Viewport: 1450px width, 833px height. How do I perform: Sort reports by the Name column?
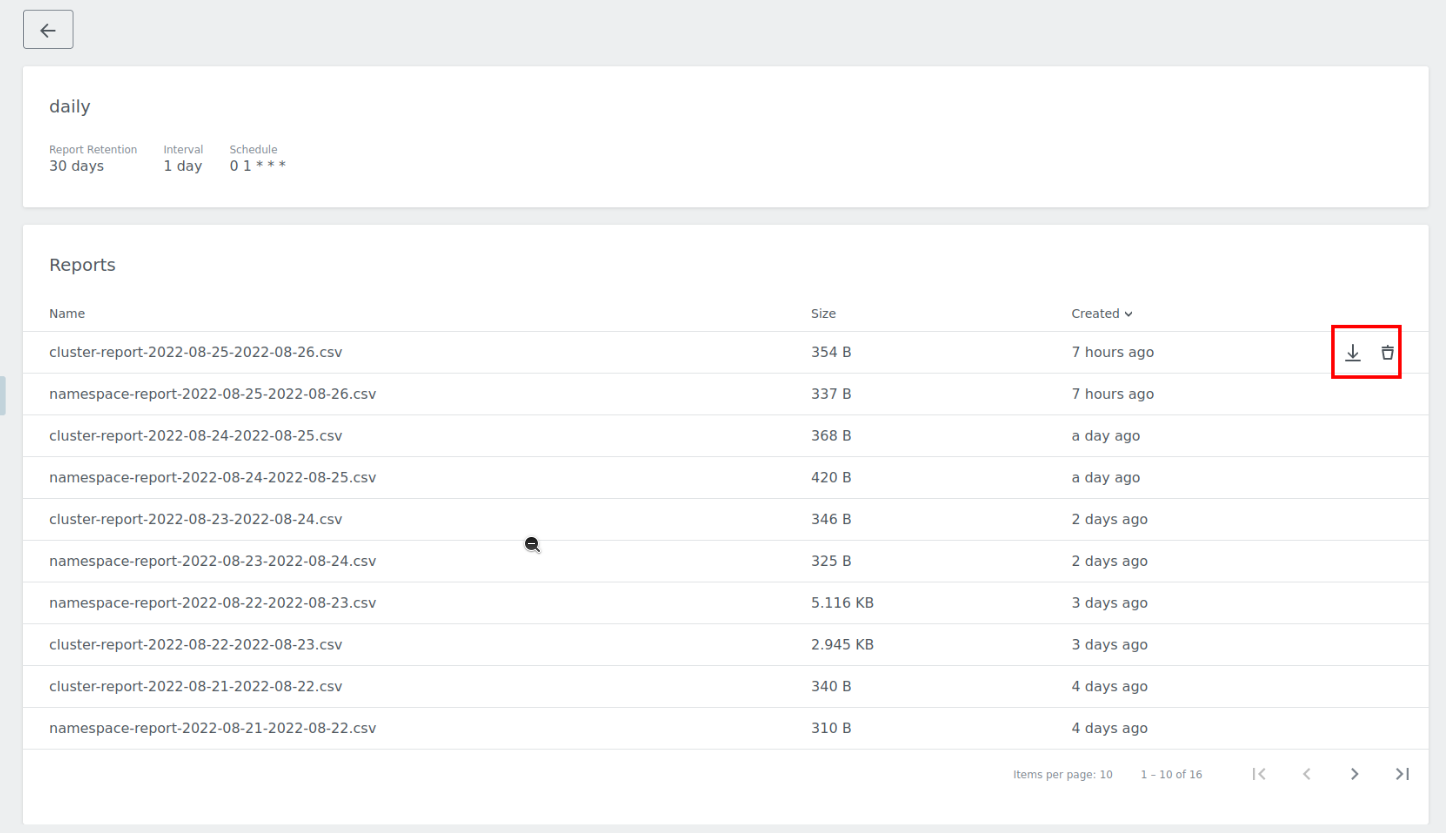click(67, 313)
